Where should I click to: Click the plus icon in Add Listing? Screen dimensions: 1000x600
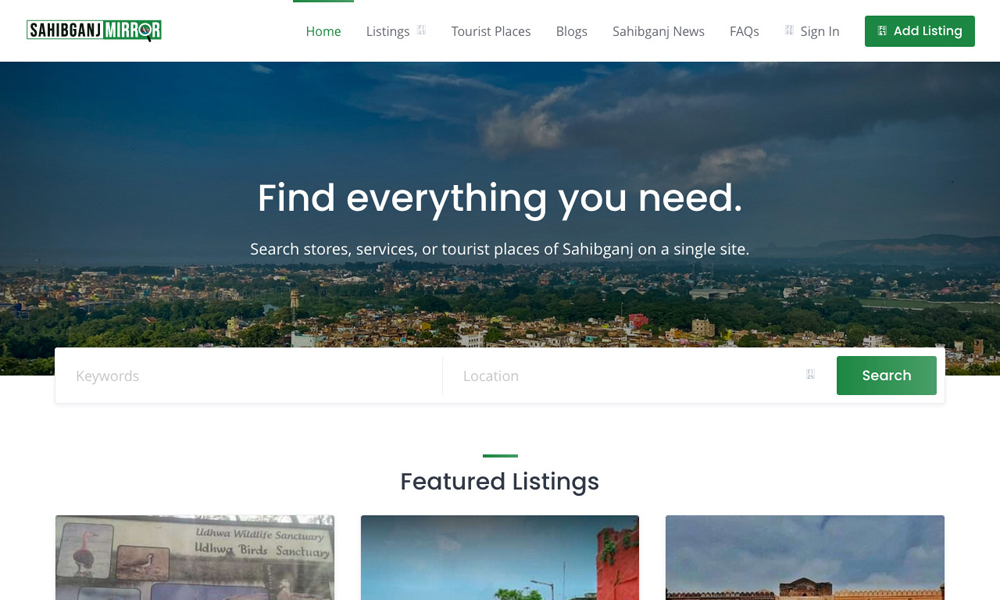[882, 31]
